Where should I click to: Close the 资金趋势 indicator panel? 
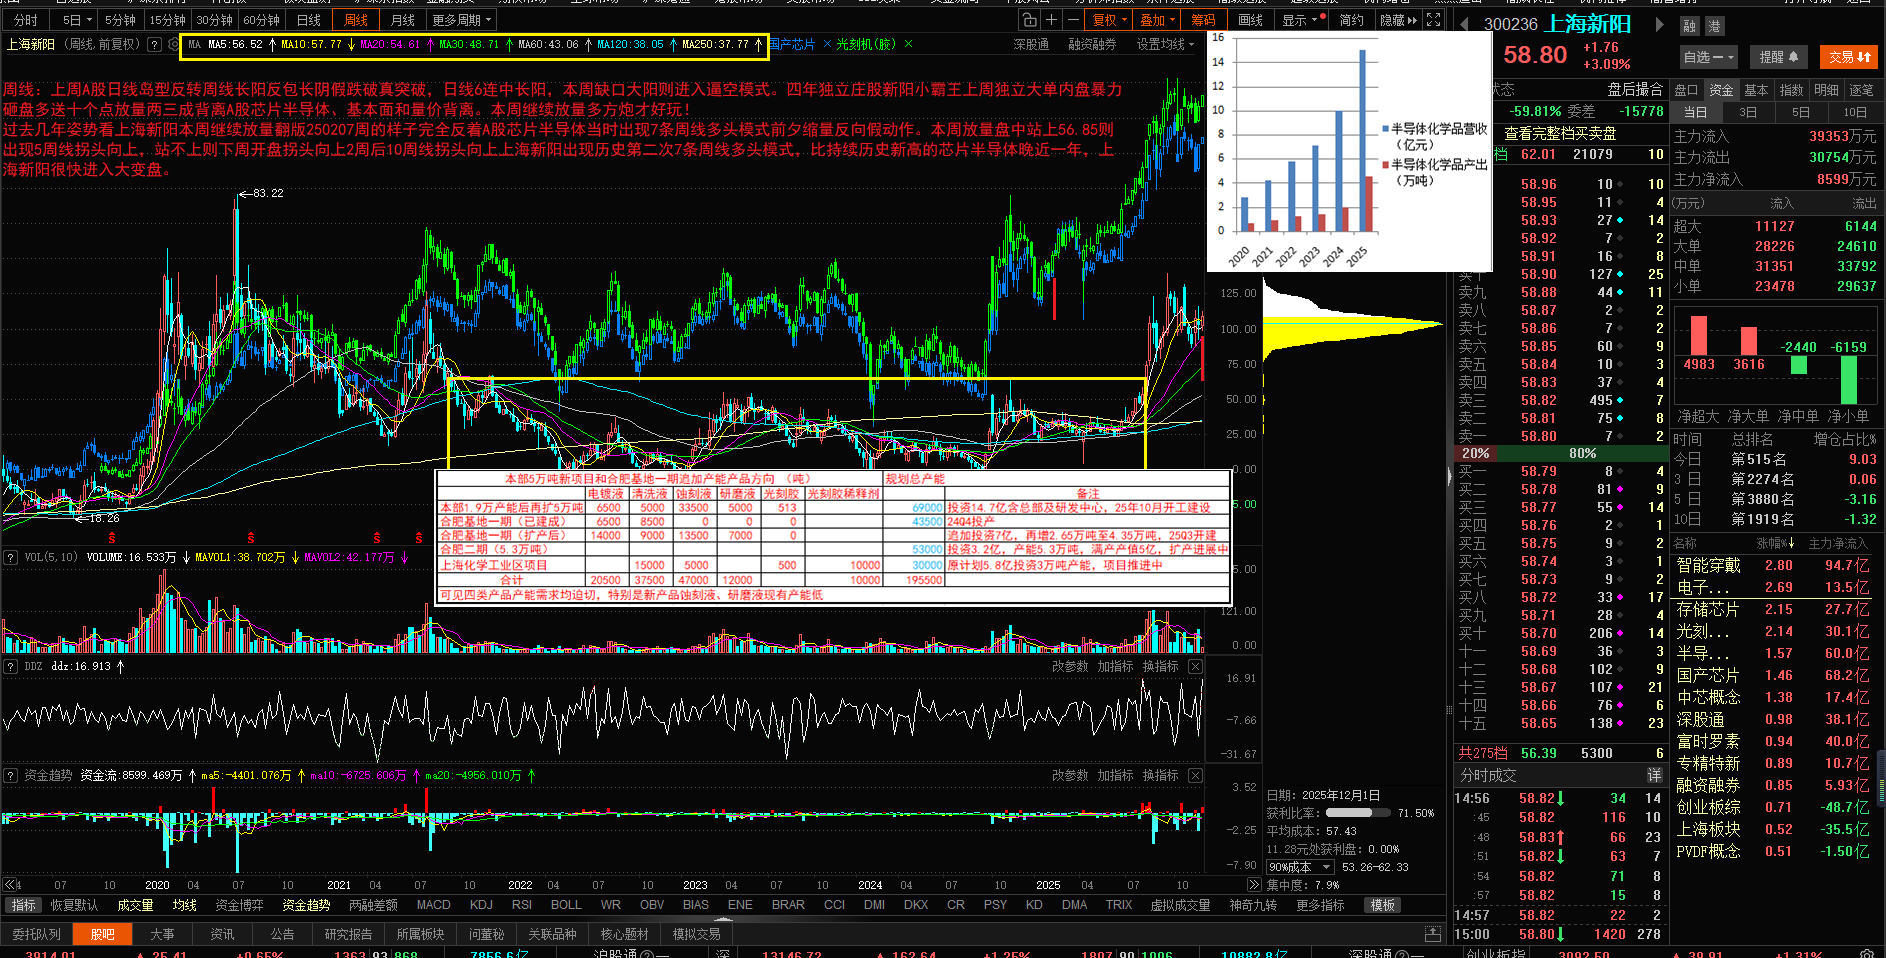[1195, 775]
